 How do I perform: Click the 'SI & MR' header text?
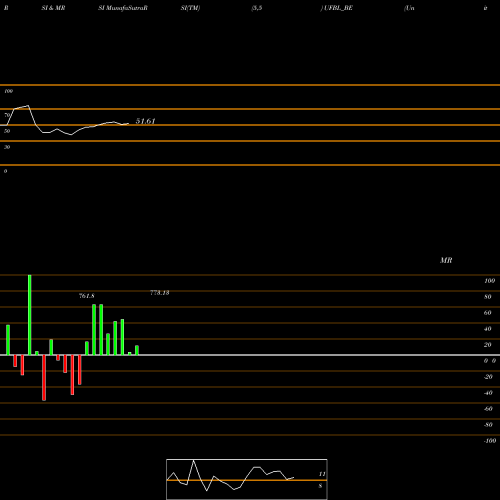pyautogui.click(x=53, y=8)
